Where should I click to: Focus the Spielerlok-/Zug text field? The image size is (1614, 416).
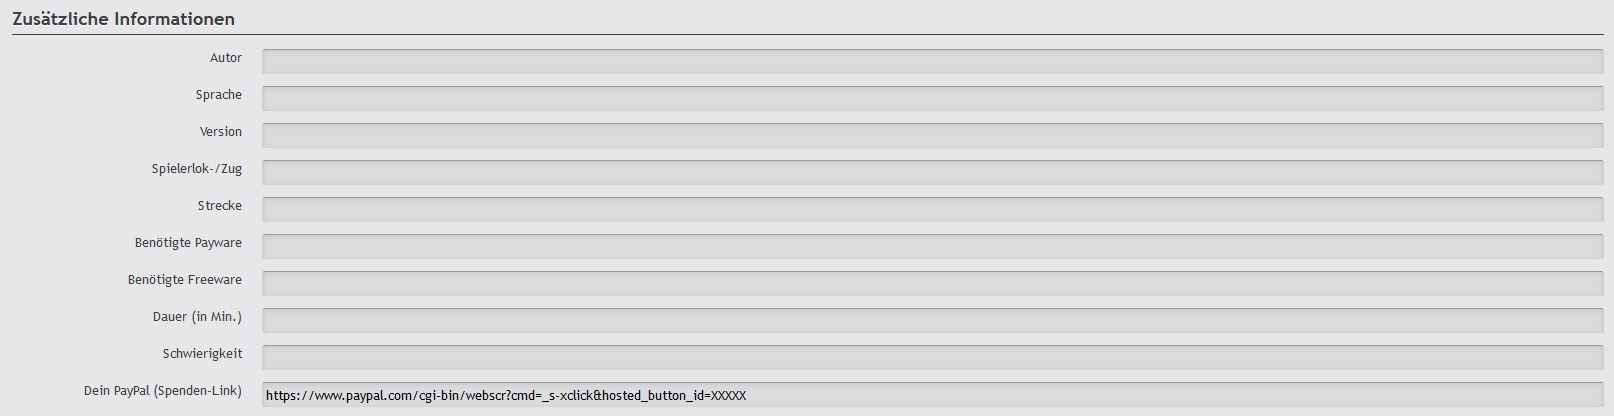932,172
